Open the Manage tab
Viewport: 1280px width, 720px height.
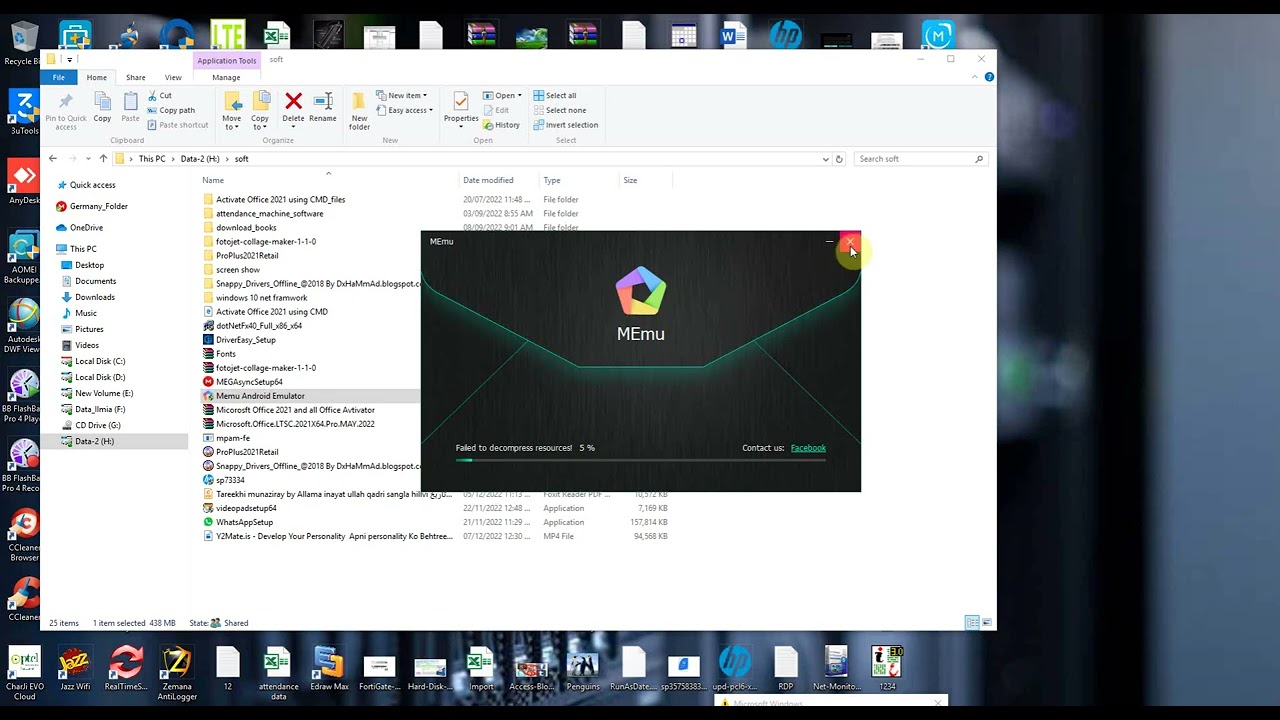point(226,77)
